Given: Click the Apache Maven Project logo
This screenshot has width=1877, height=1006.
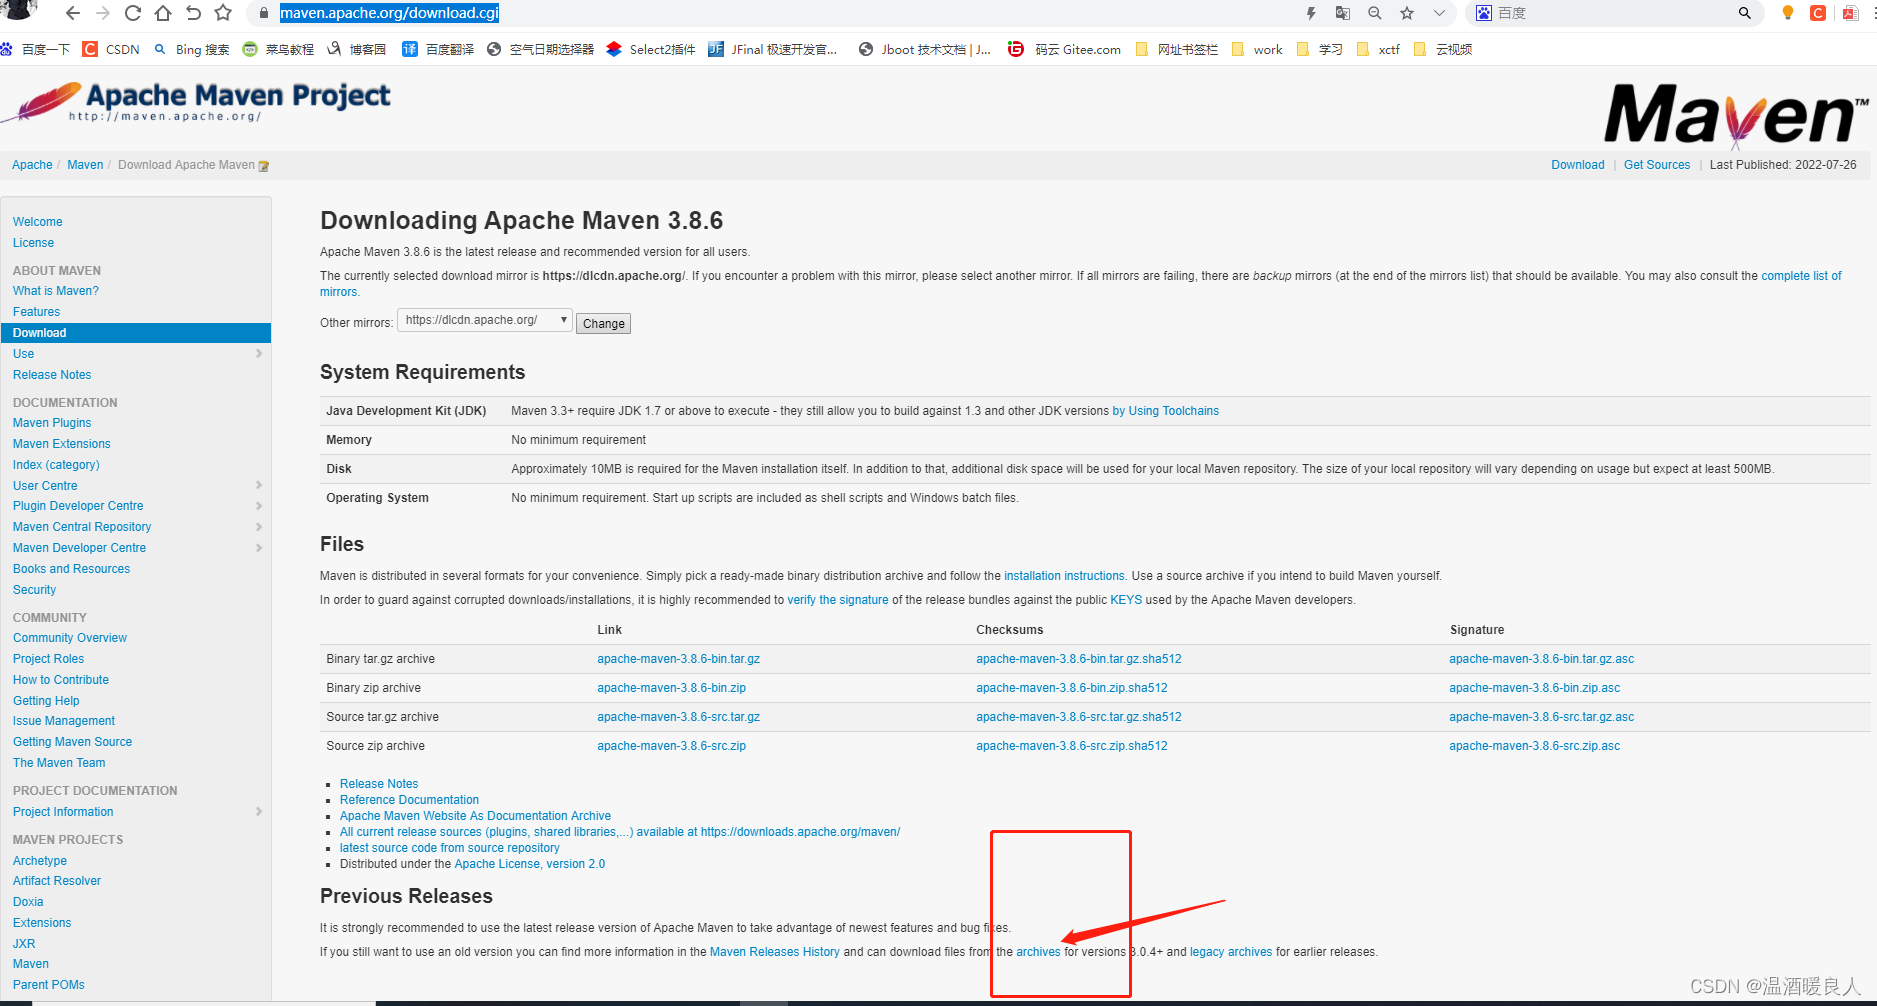Looking at the screenshot, I should 197,103.
